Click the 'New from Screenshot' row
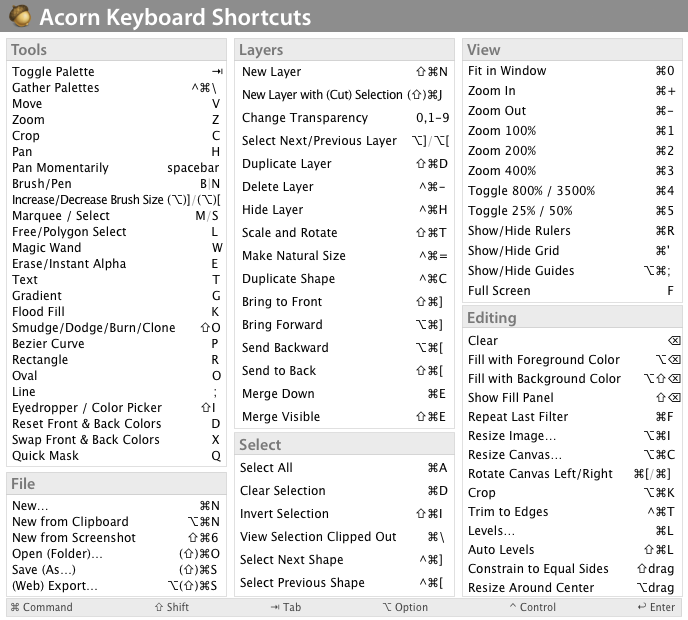688x620 pixels. (116, 538)
